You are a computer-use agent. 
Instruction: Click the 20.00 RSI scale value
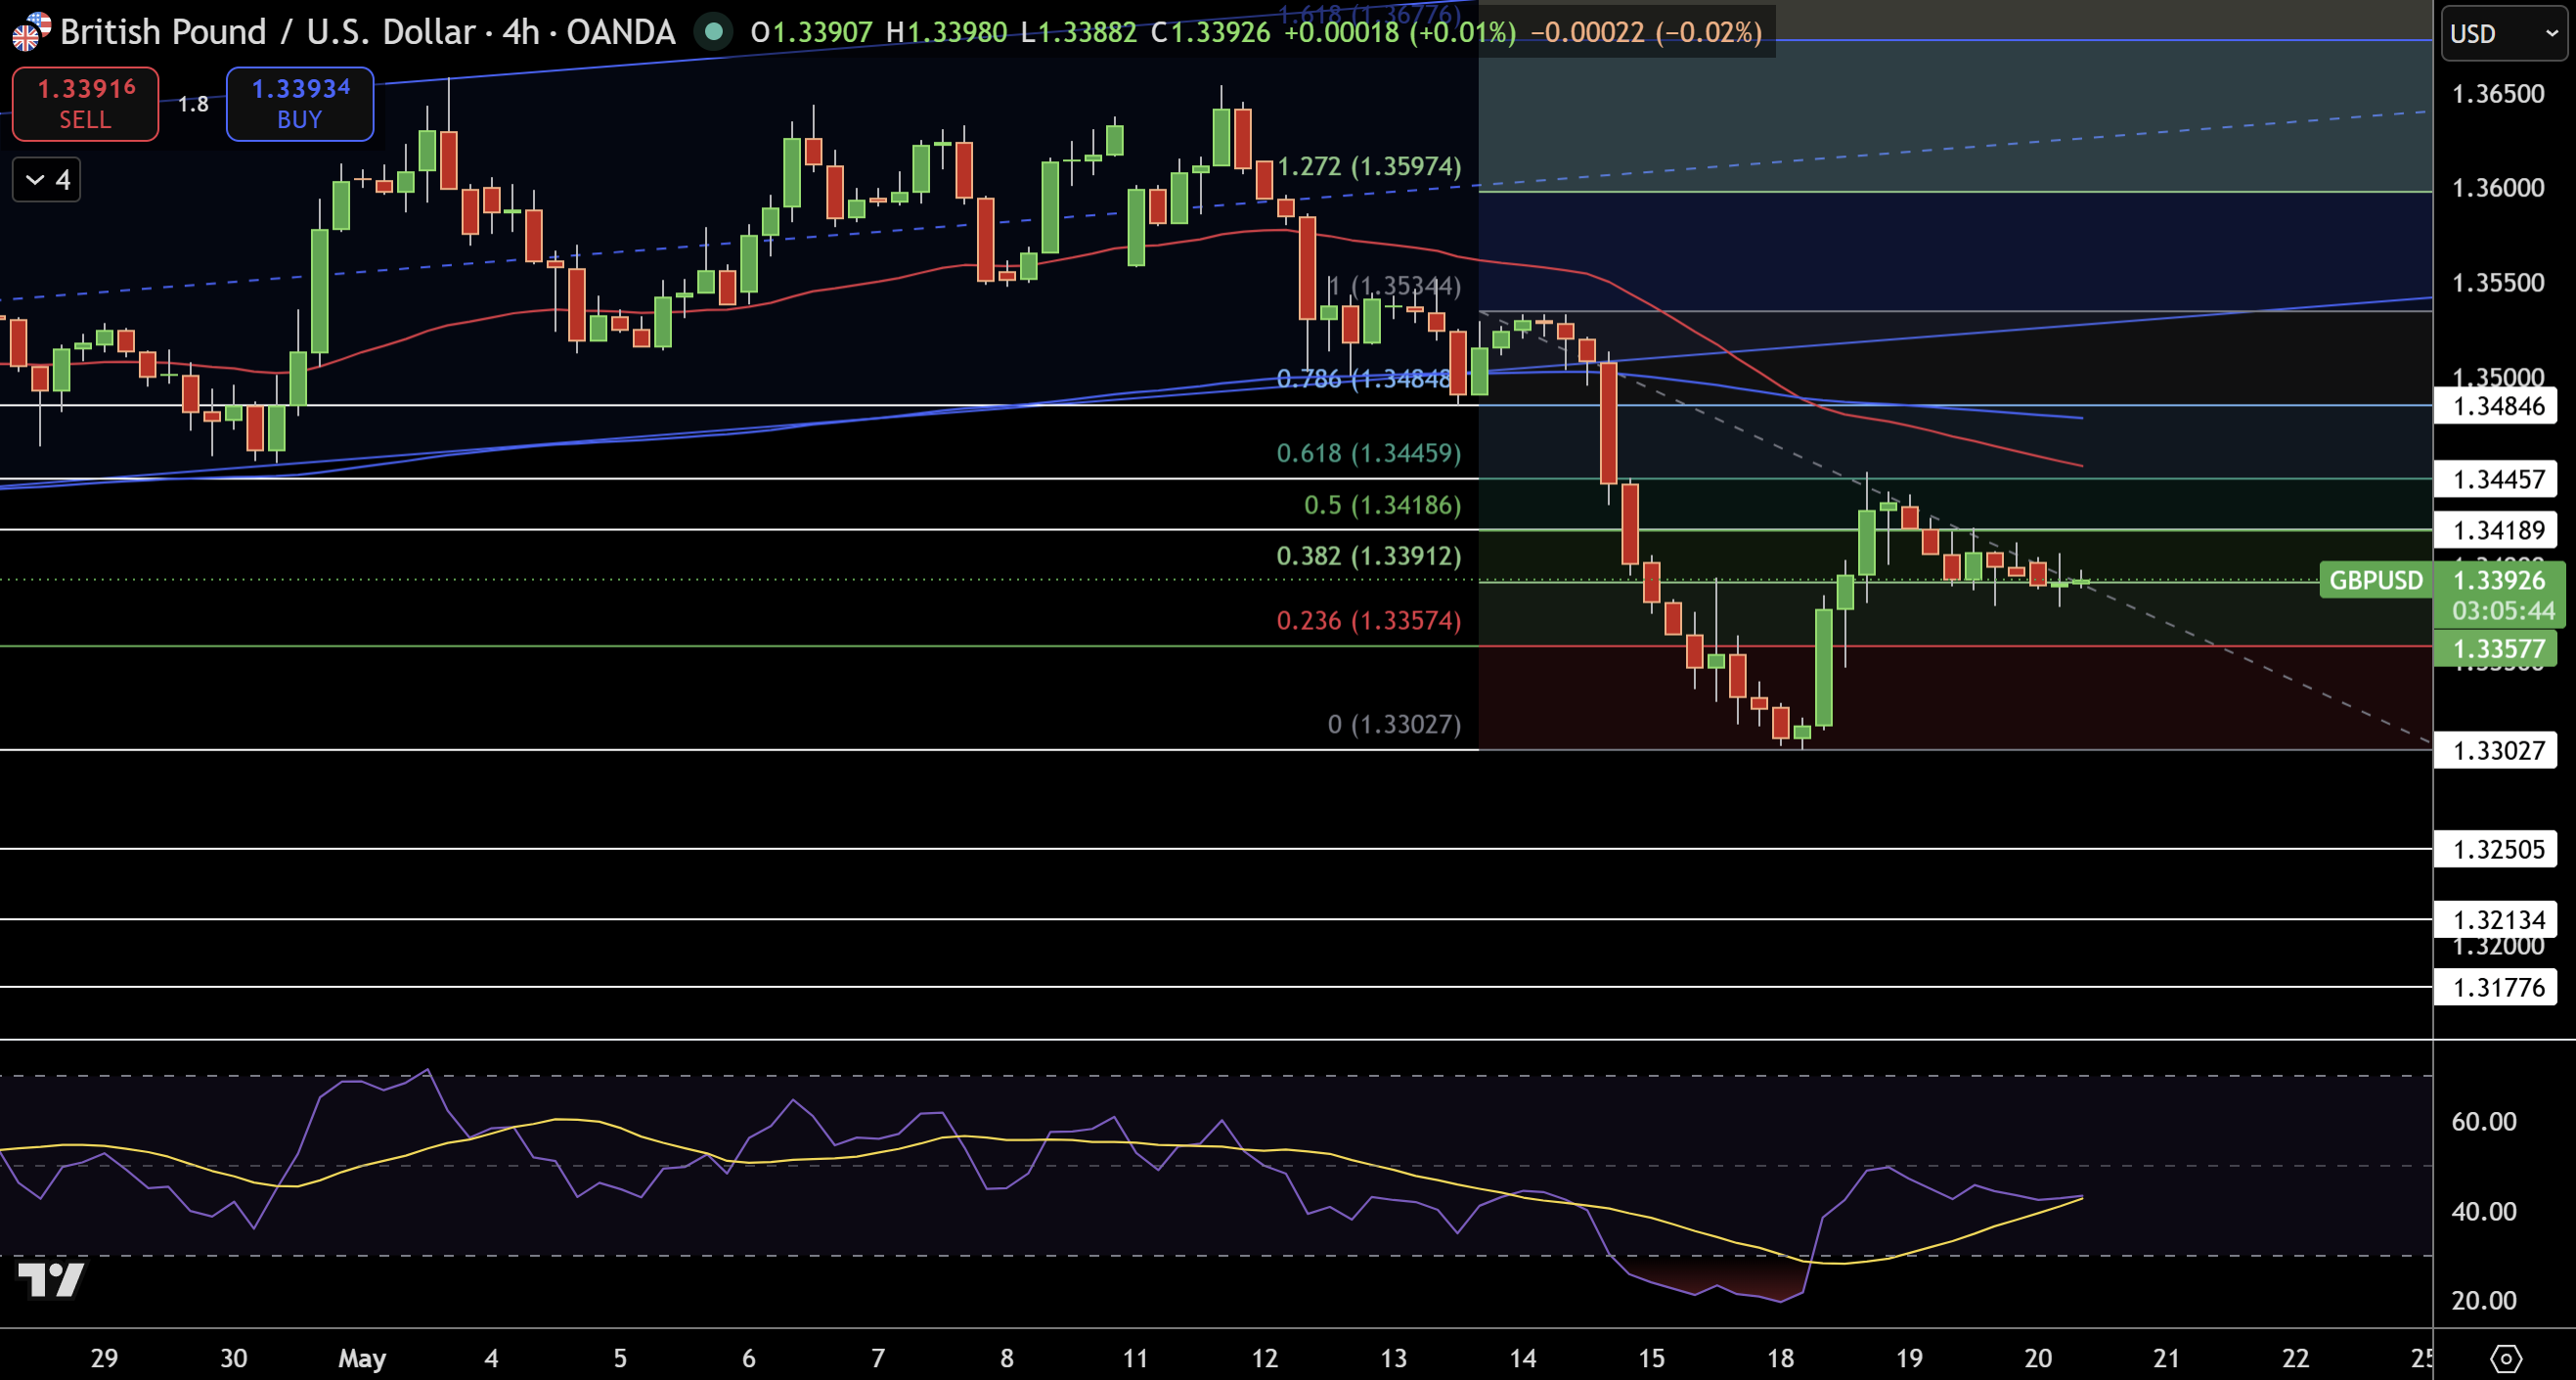tap(2484, 1301)
